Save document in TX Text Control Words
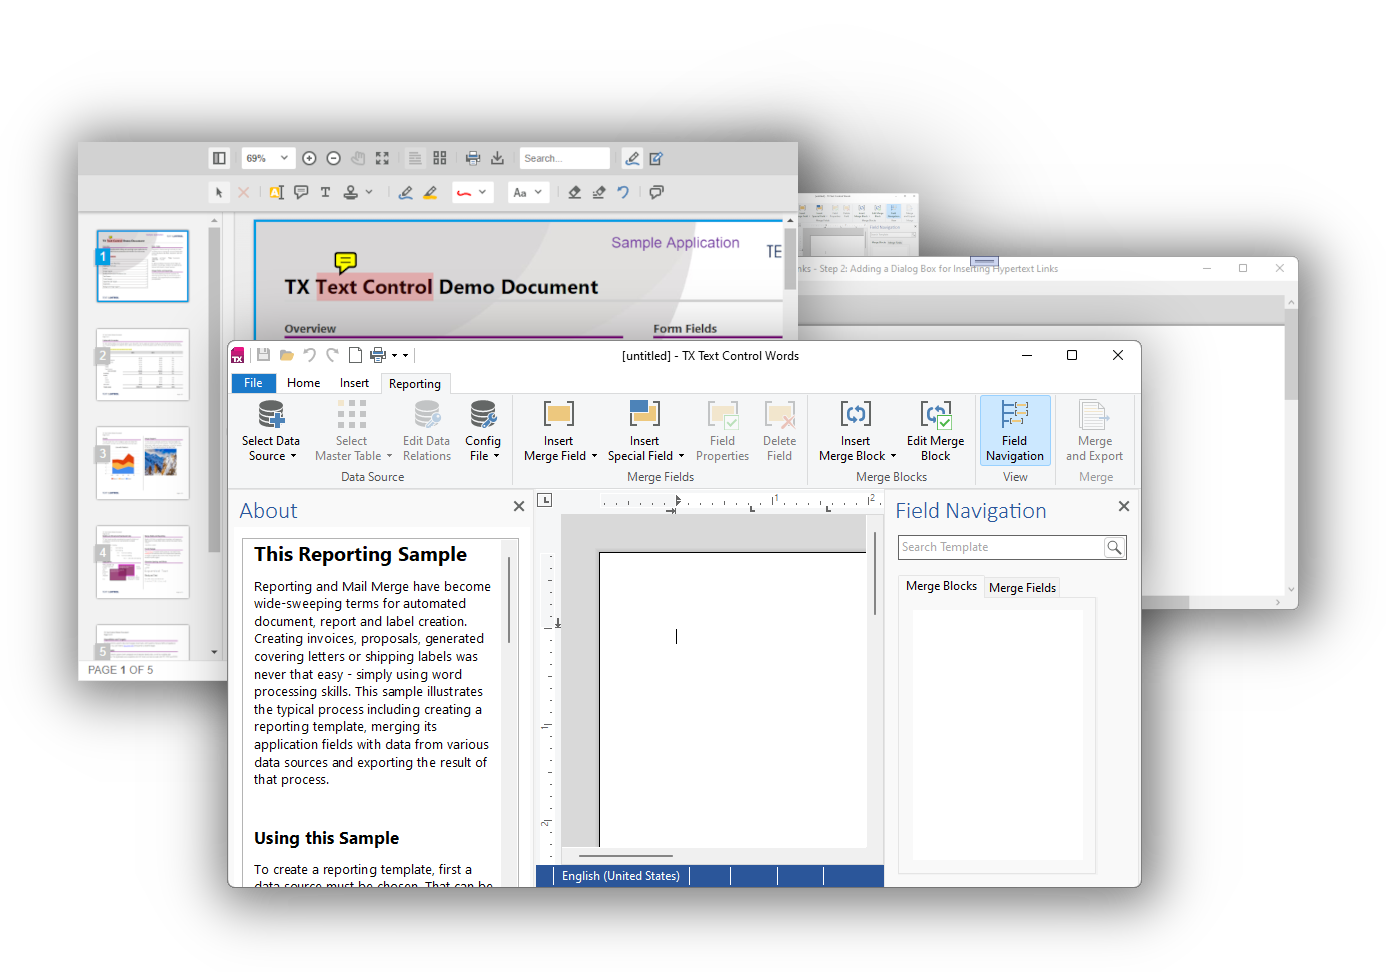Screen dimensions: 1386x972 click(x=263, y=355)
